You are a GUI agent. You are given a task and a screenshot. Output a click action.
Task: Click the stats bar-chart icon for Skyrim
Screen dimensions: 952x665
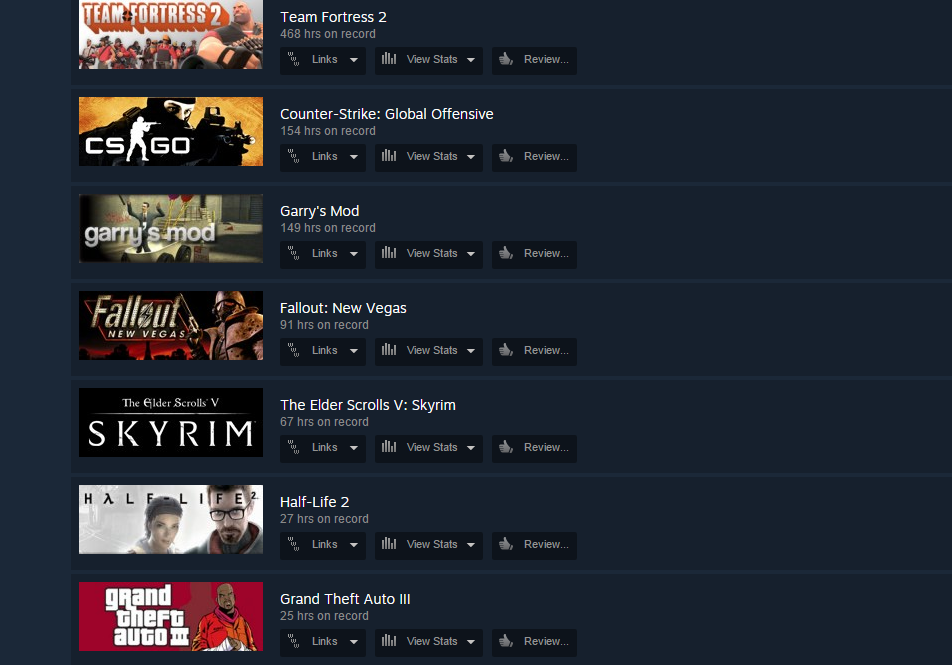click(x=389, y=446)
